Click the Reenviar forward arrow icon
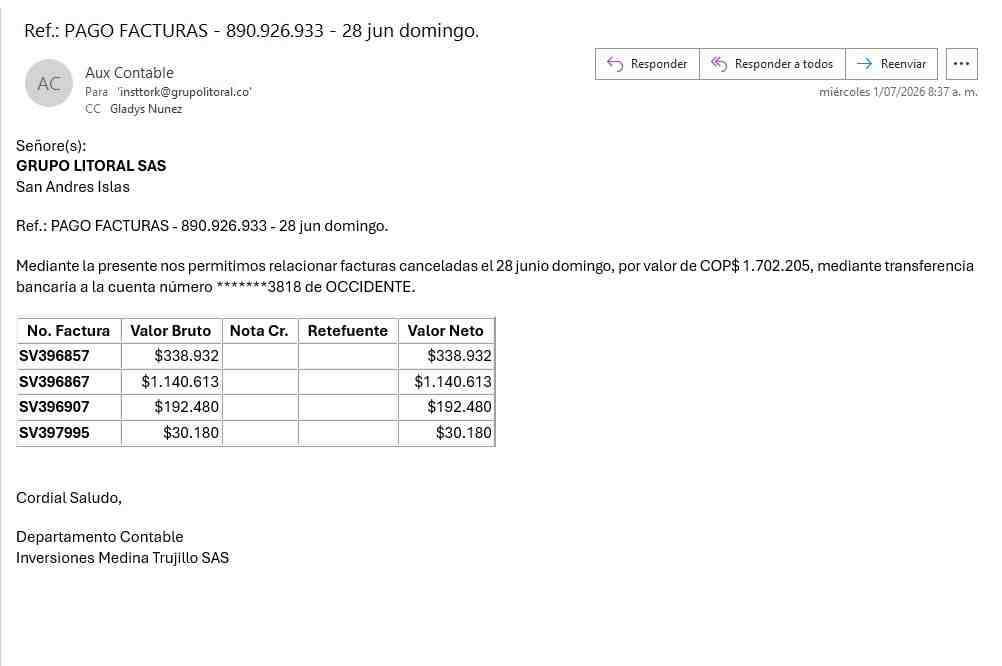 tap(864, 64)
